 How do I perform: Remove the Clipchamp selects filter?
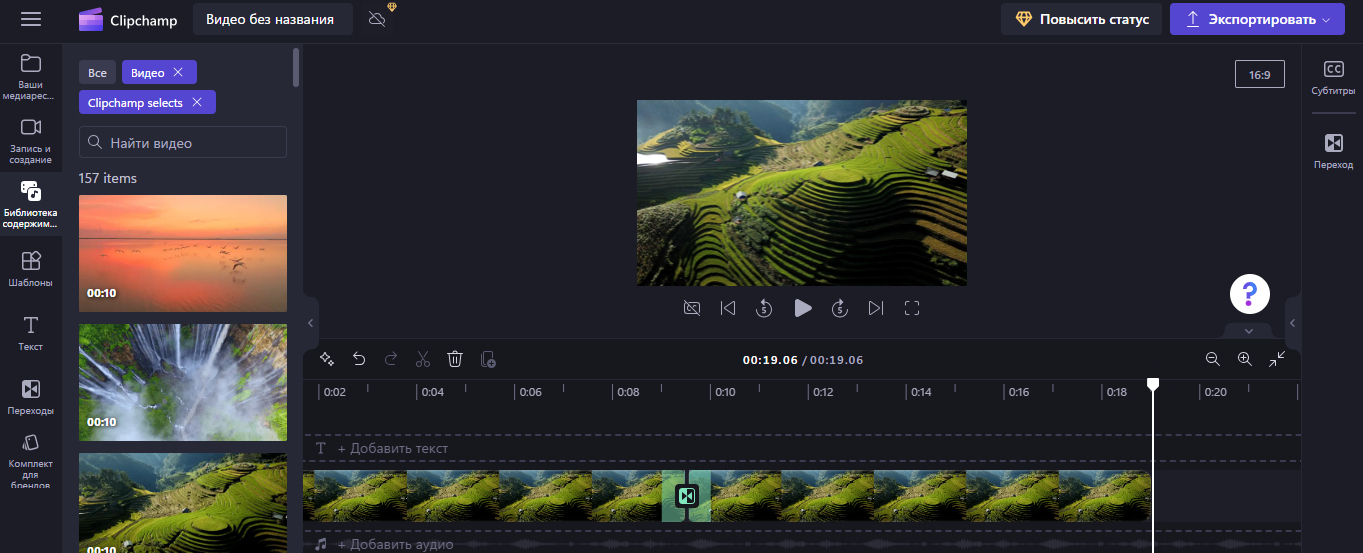pyautogui.click(x=197, y=102)
